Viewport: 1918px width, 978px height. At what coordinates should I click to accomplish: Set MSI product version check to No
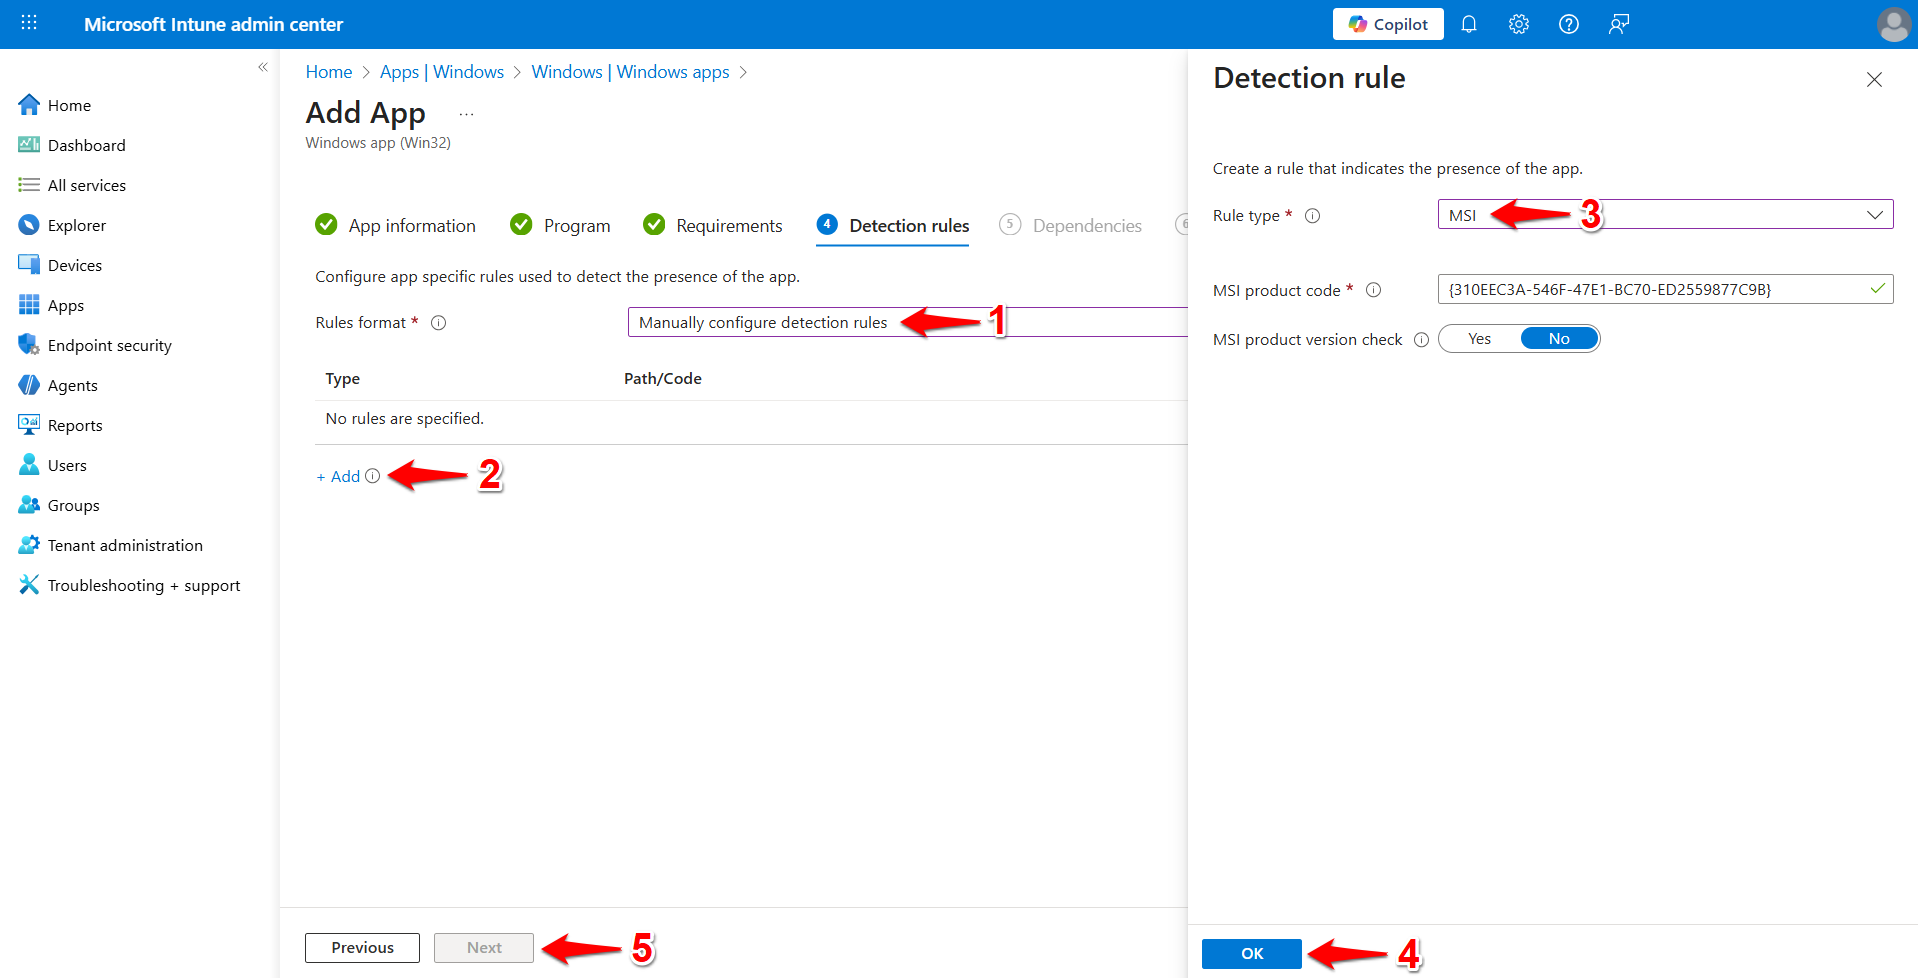tap(1559, 339)
